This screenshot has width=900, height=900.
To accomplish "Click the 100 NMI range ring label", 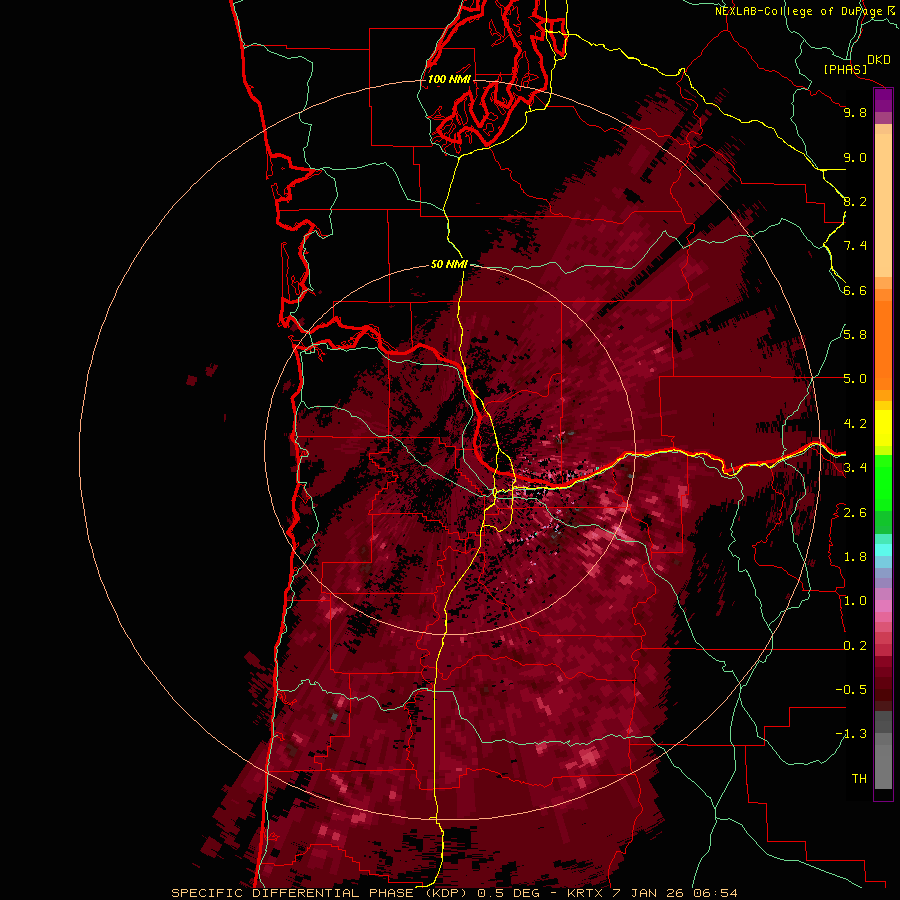I will coord(449,79).
